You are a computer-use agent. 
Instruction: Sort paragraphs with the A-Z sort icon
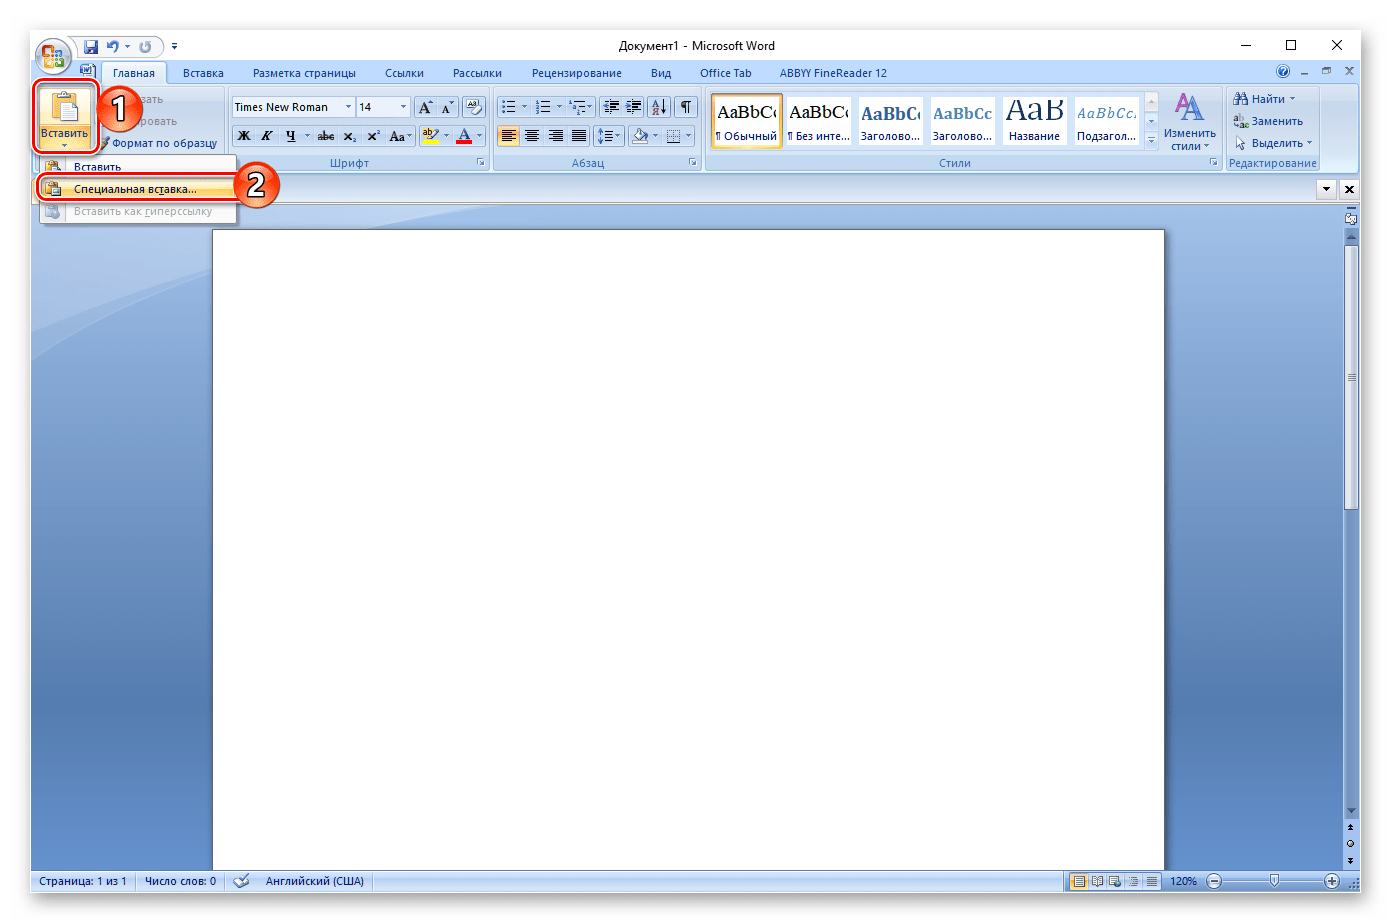[x=659, y=107]
